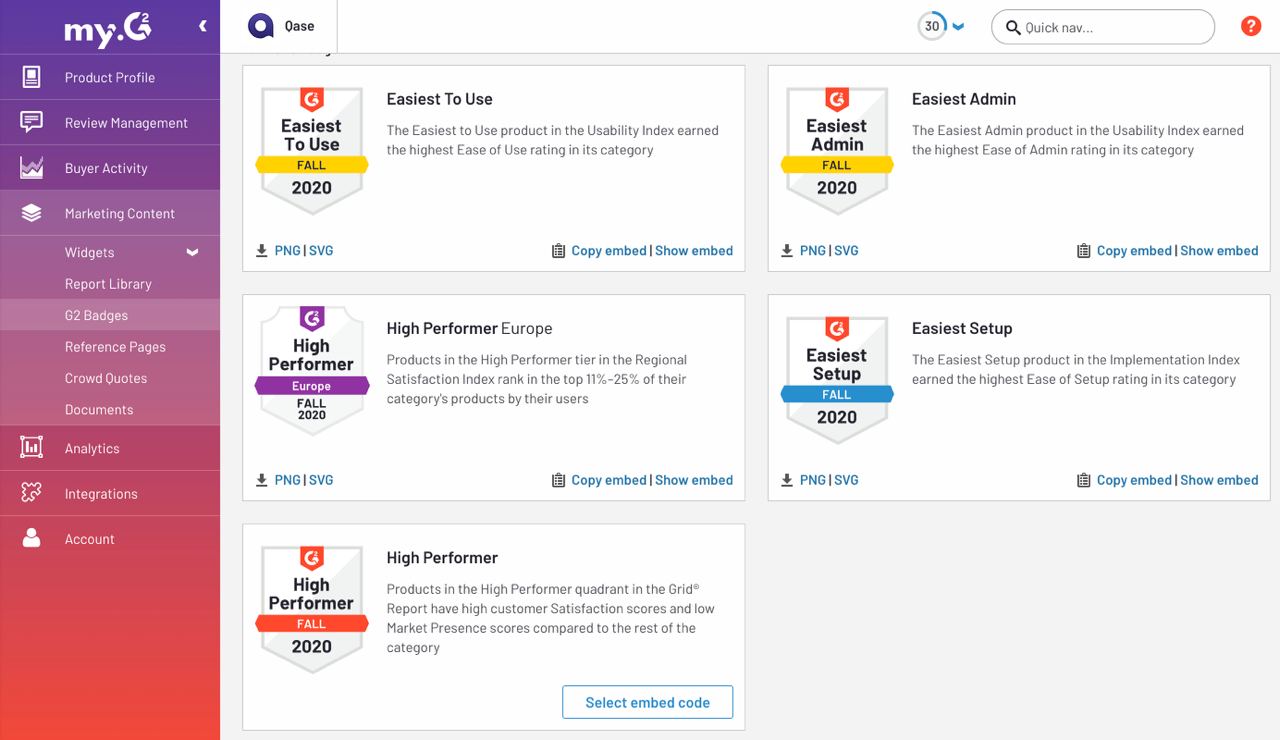Show embed for Easiest Admin badge
Viewport: 1280px width, 740px height.
click(1219, 251)
